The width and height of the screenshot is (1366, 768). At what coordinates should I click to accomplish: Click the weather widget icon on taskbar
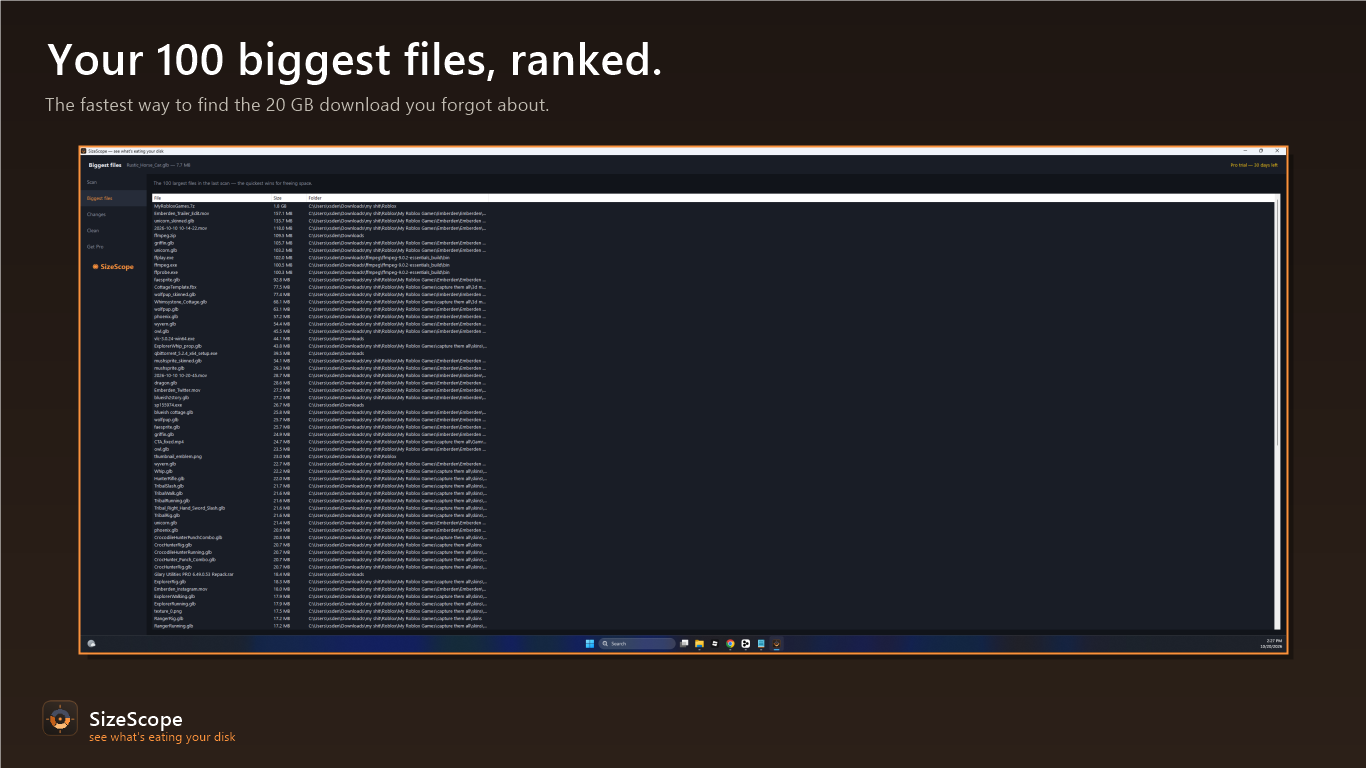pyautogui.click(x=91, y=643)
